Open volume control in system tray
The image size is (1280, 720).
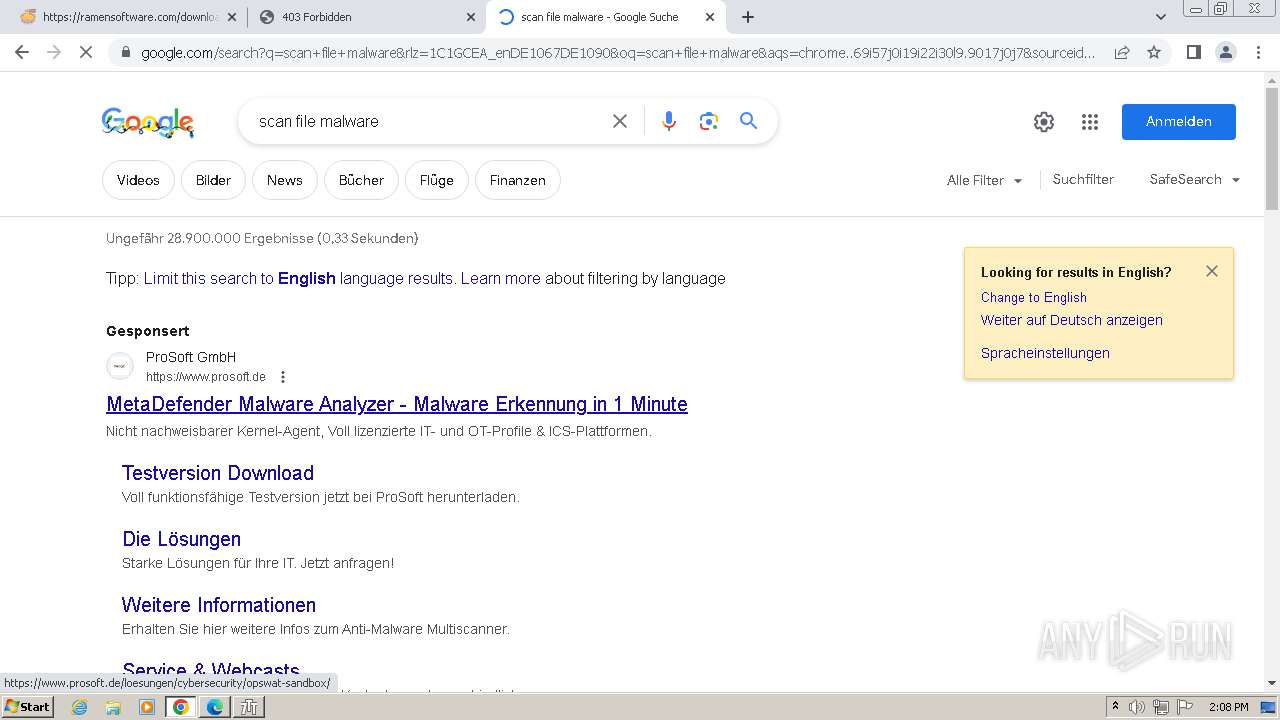pyautogui.click(x=1137, y=707)
